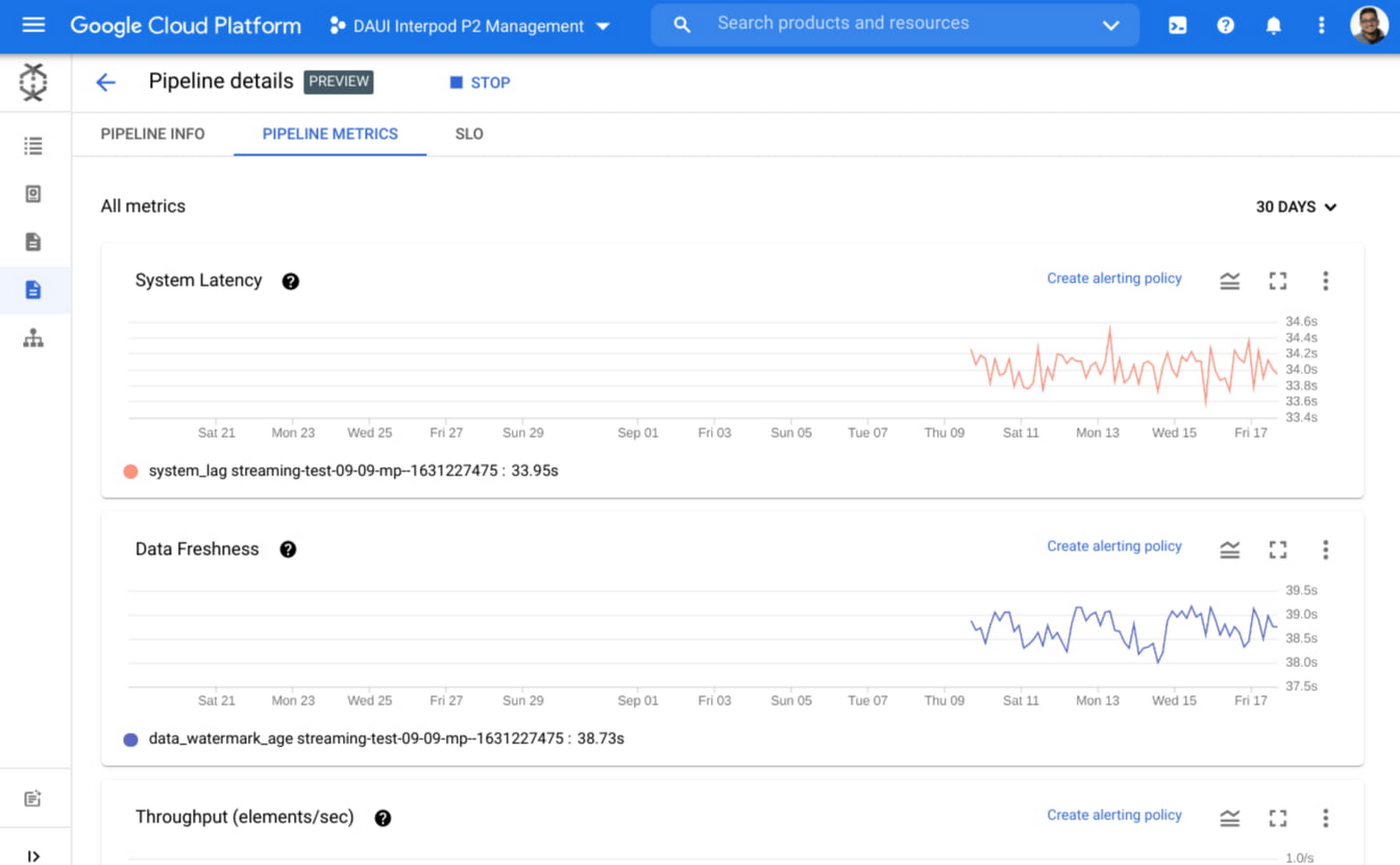Click the blue data_watermark_age legend swatch
Screen dimensions: 1400x865
(x=130, y=740)
